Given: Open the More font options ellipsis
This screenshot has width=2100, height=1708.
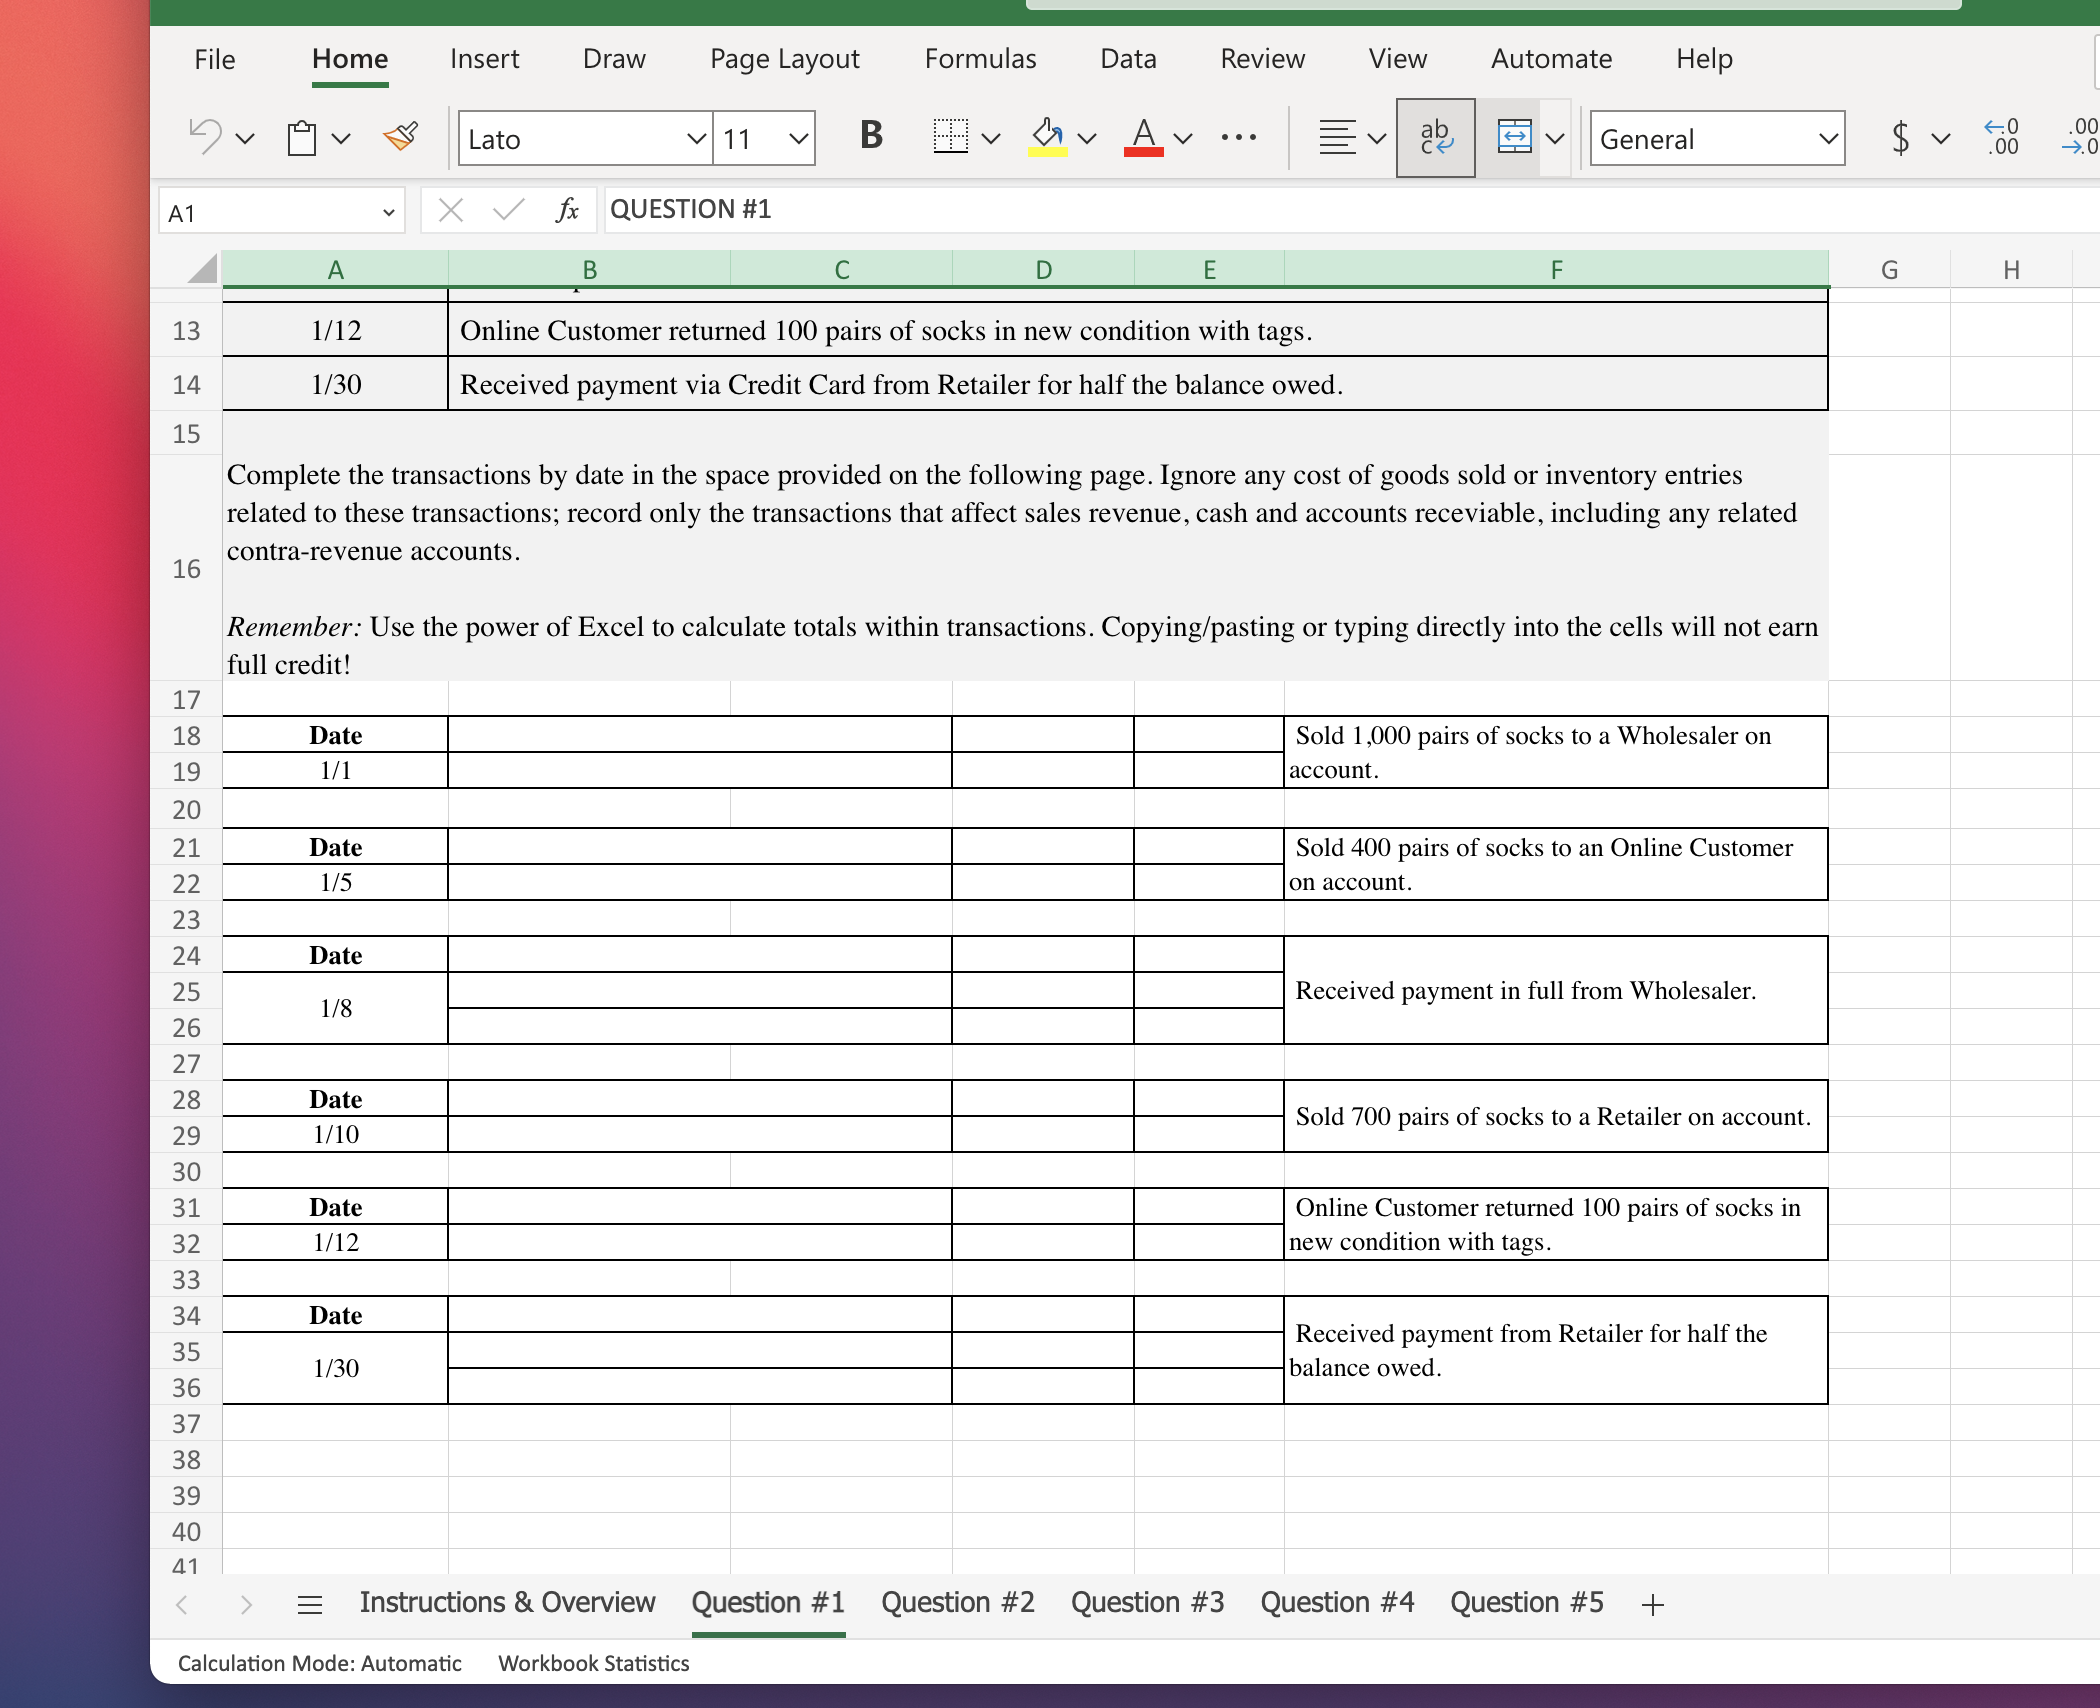Looking at the screenshot, I should point(1238,138).
